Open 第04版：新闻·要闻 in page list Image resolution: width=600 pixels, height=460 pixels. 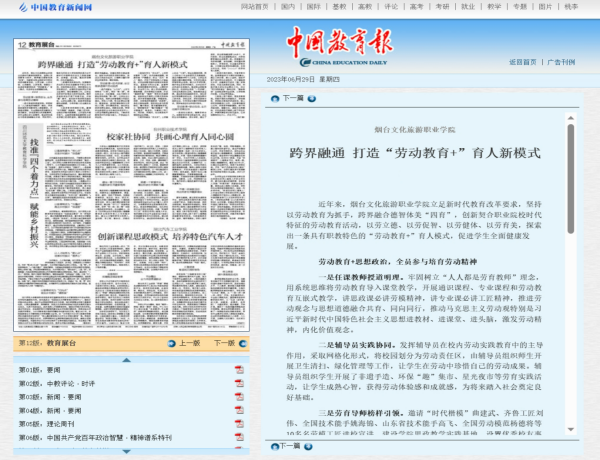(x=50, y=411)
